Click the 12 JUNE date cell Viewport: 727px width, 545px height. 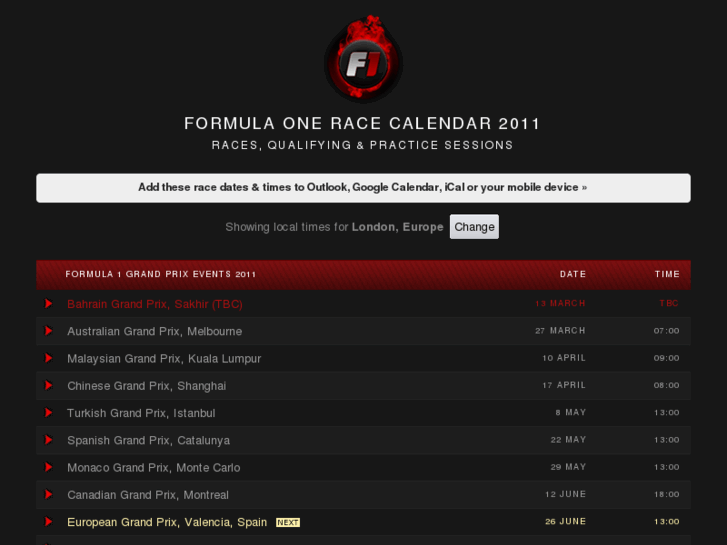[x=565, y=494]
